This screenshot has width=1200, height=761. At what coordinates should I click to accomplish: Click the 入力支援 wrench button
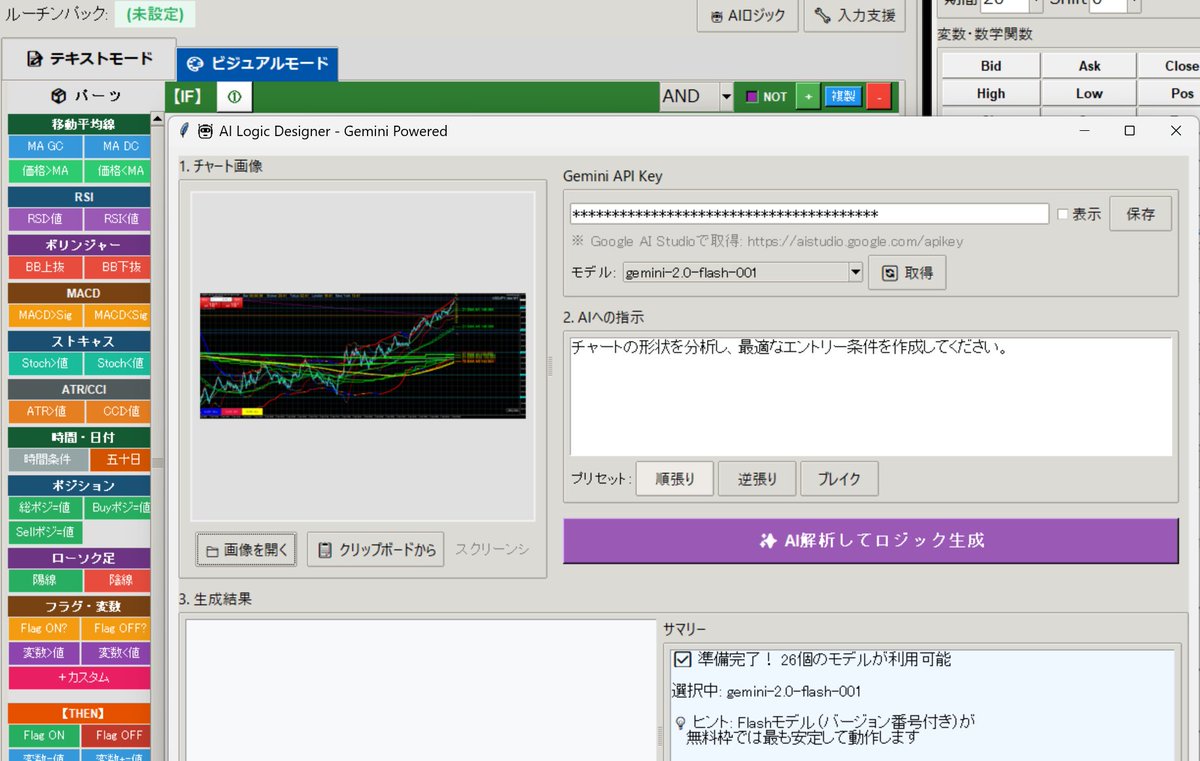[855, 16]
